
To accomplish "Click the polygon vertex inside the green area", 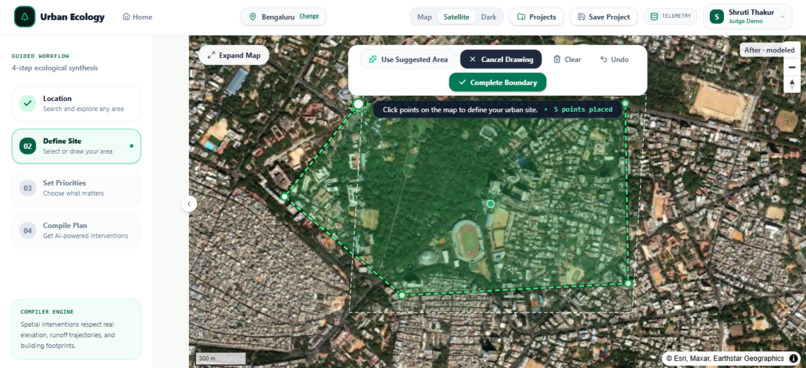I will point(490,204).
